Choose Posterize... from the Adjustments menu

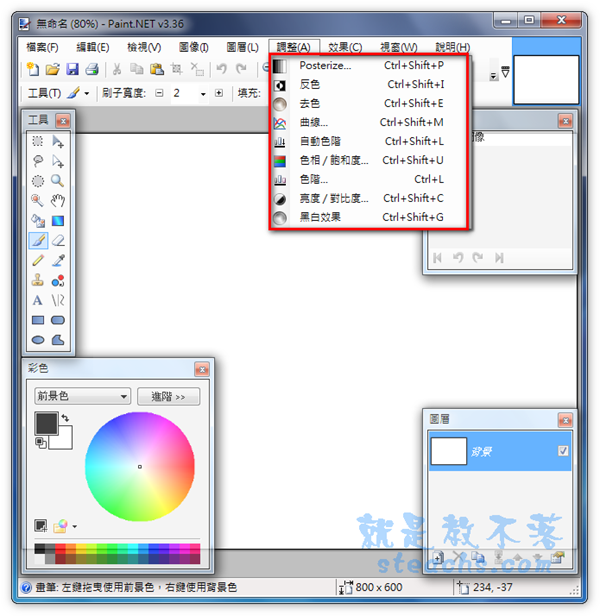[369, 65]
